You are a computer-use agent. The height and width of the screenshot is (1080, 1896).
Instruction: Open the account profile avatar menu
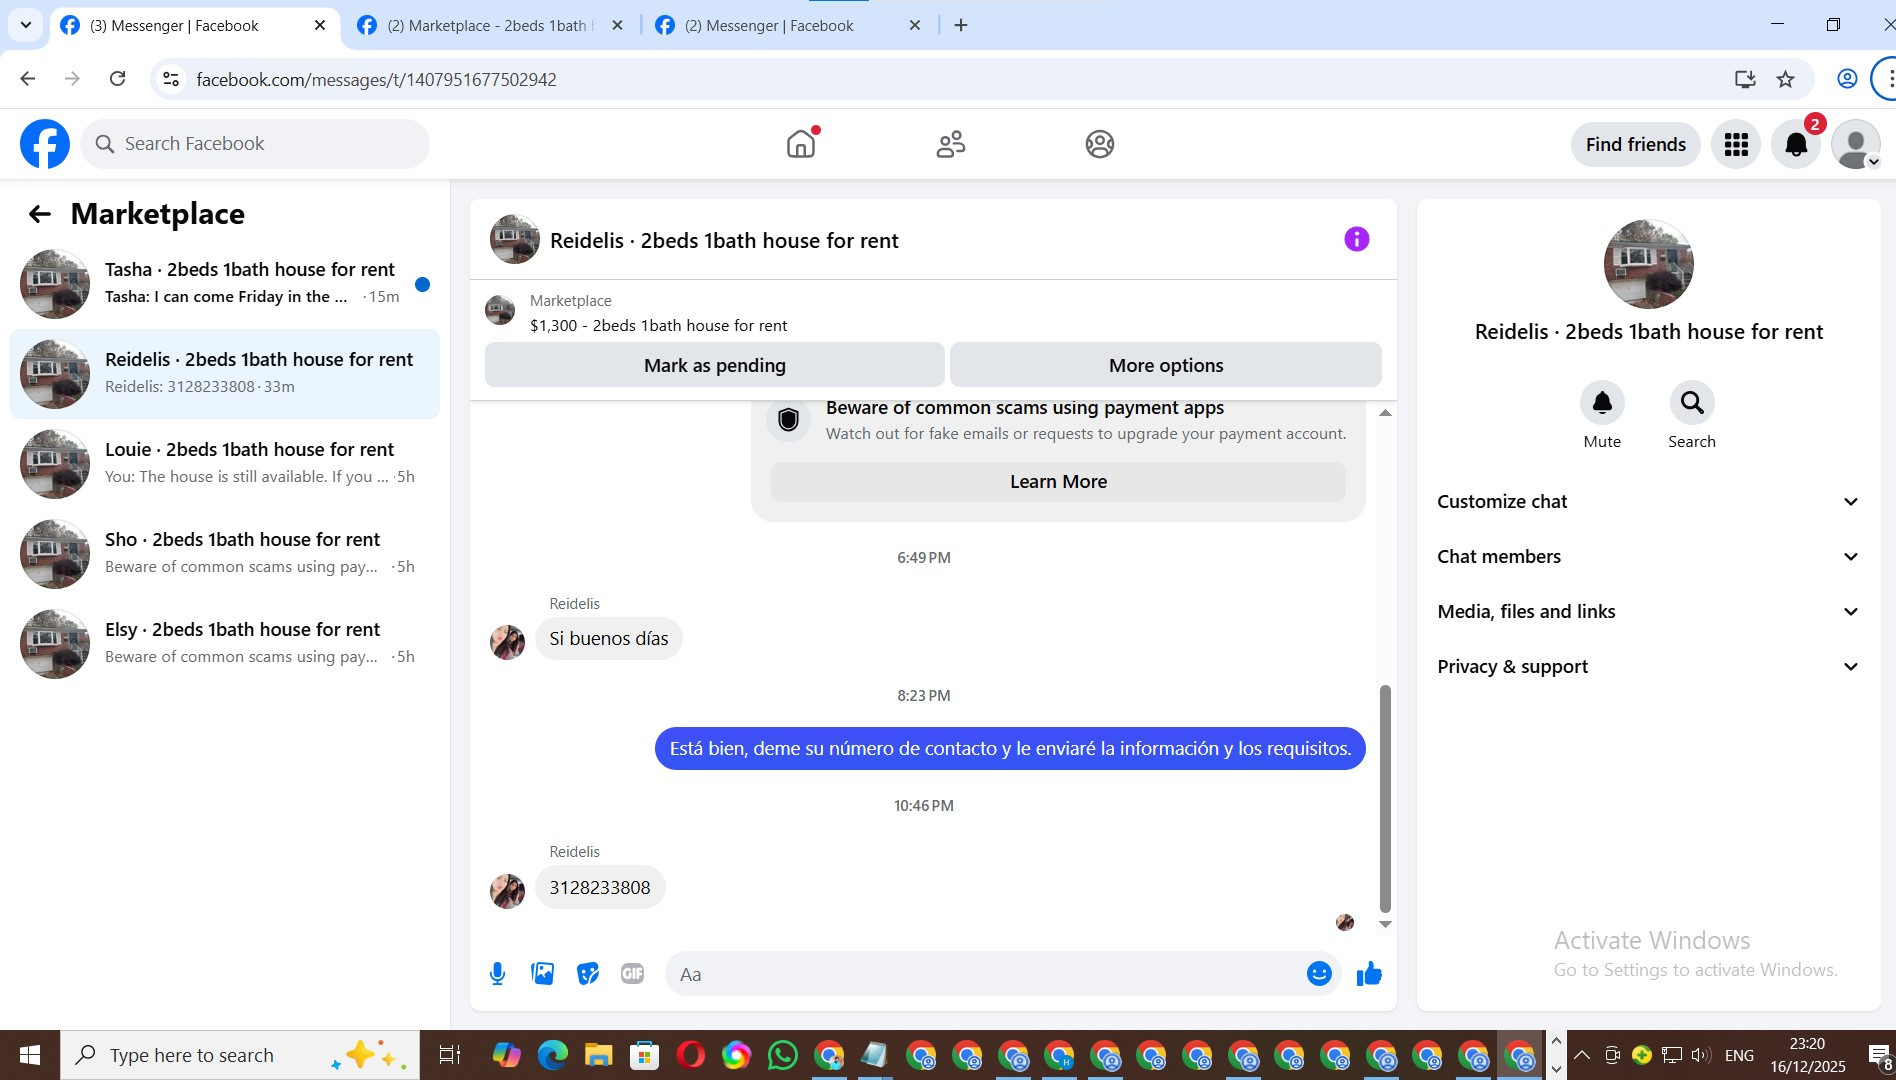coord(1856,144)
